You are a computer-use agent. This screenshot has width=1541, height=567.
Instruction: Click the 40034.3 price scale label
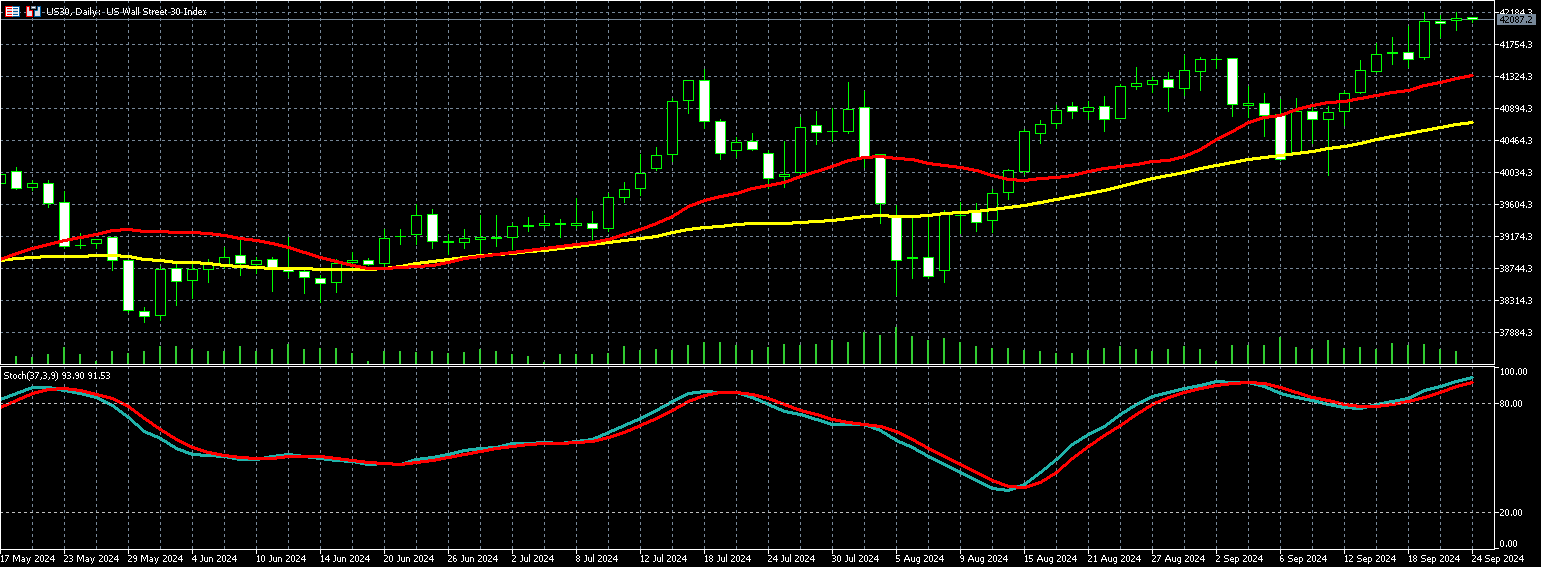tap(1516, 173)
